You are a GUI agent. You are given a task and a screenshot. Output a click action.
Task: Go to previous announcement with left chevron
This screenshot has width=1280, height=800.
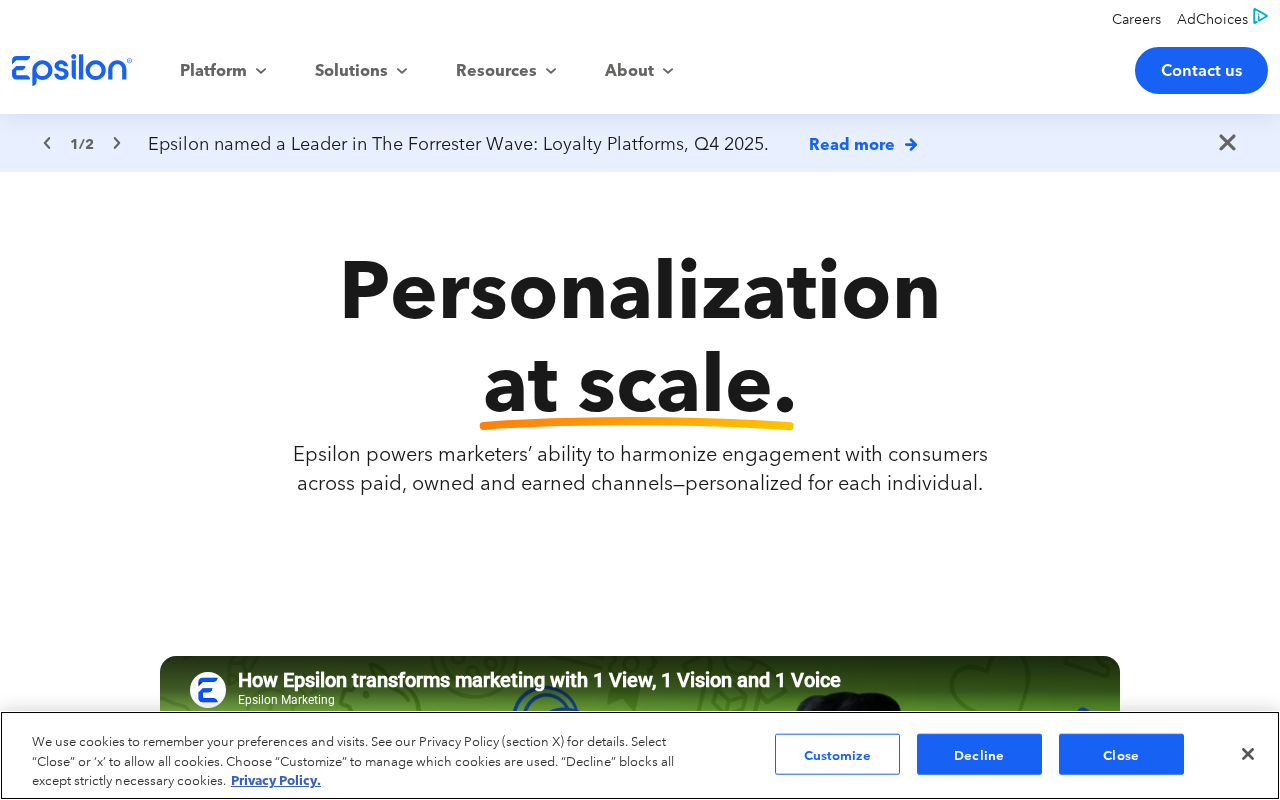pyautogui.click(x=47, y=143)
